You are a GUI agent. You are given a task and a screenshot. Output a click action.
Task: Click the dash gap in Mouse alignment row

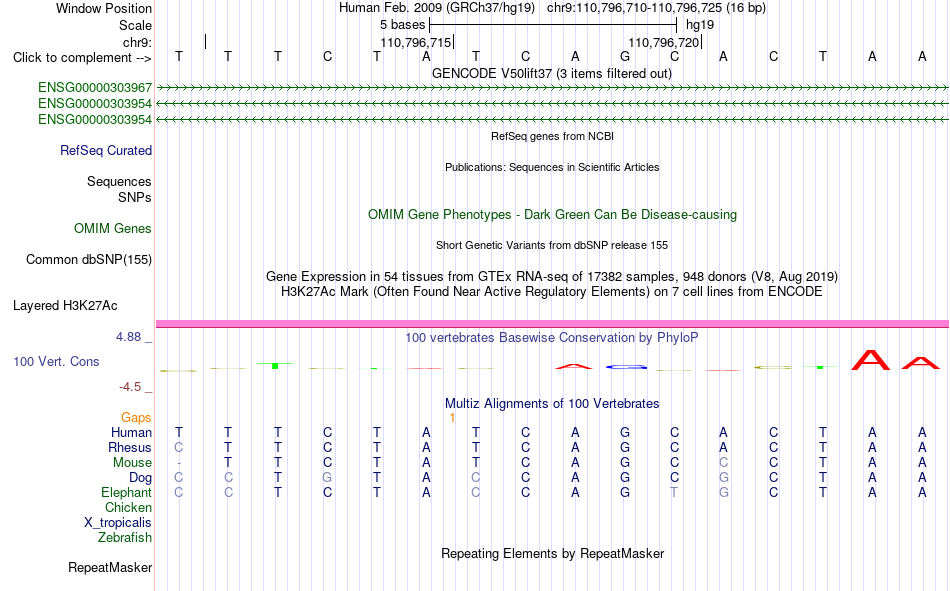(178, 463)
